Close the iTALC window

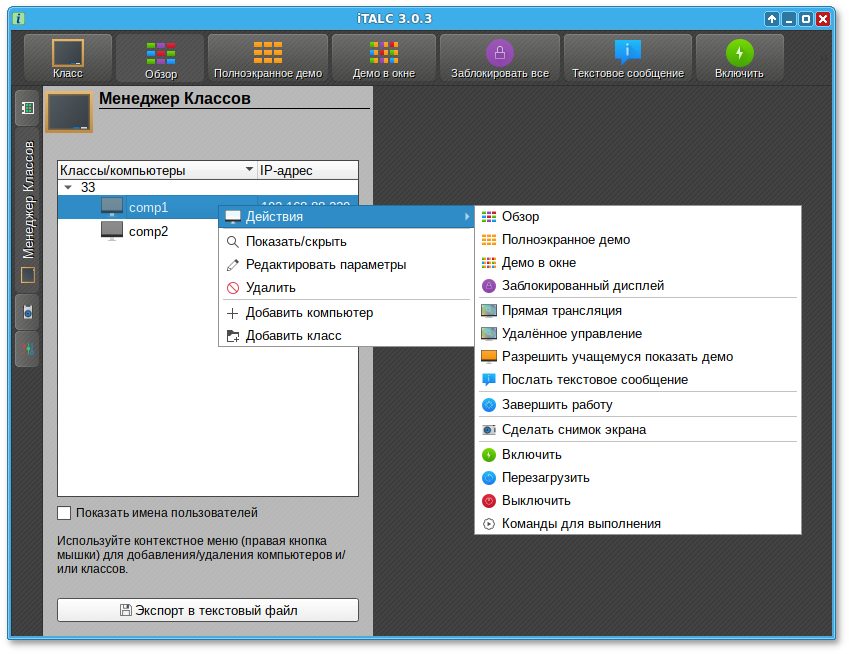[x=823, y=19]
